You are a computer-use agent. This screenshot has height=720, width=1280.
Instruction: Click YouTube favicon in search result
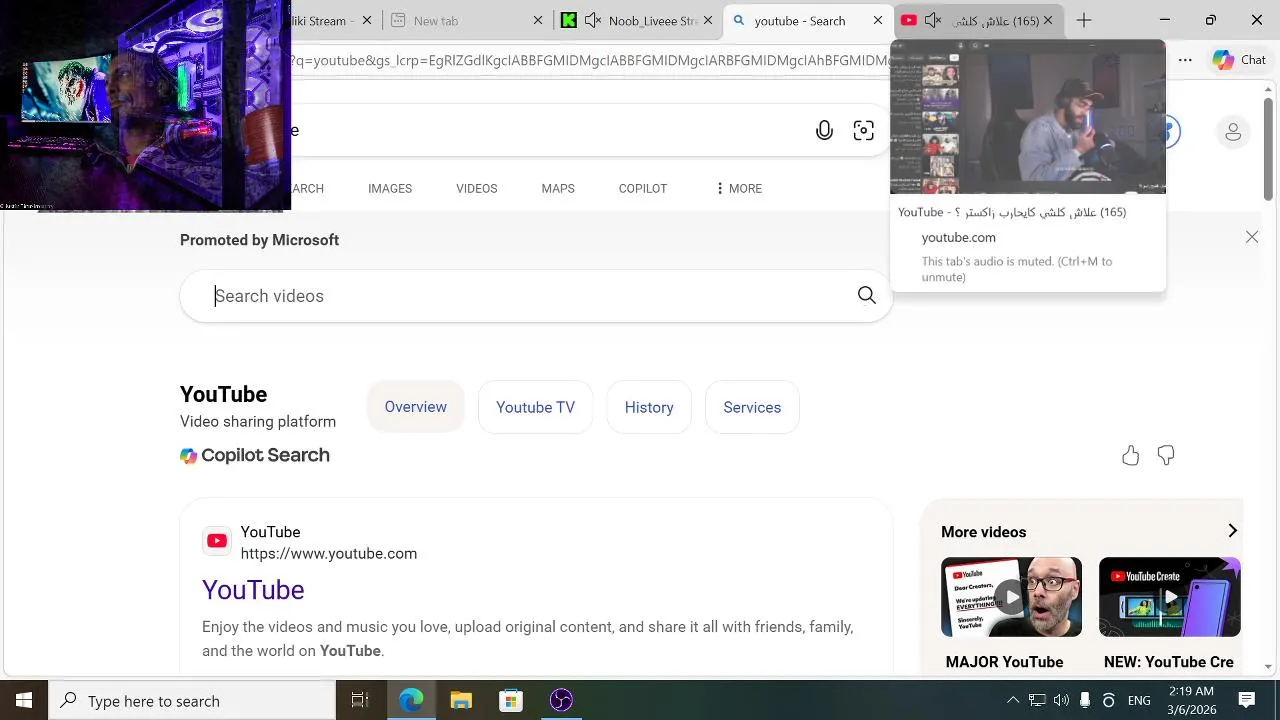pyautogui.click(x=216, y=541)
